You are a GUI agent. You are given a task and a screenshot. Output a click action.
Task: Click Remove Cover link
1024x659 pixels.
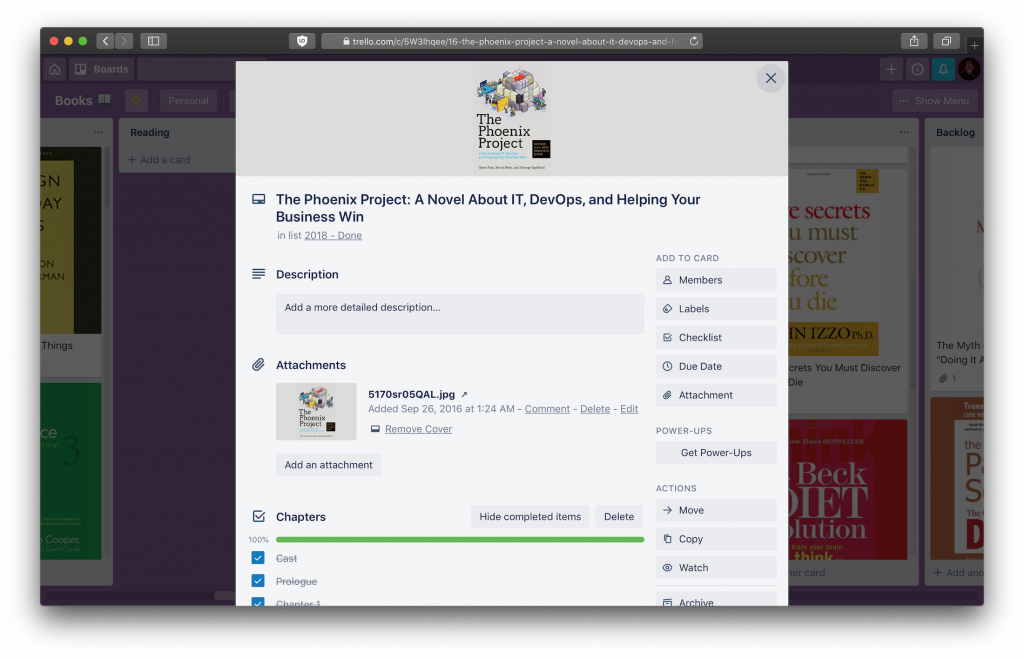(418, 429)
